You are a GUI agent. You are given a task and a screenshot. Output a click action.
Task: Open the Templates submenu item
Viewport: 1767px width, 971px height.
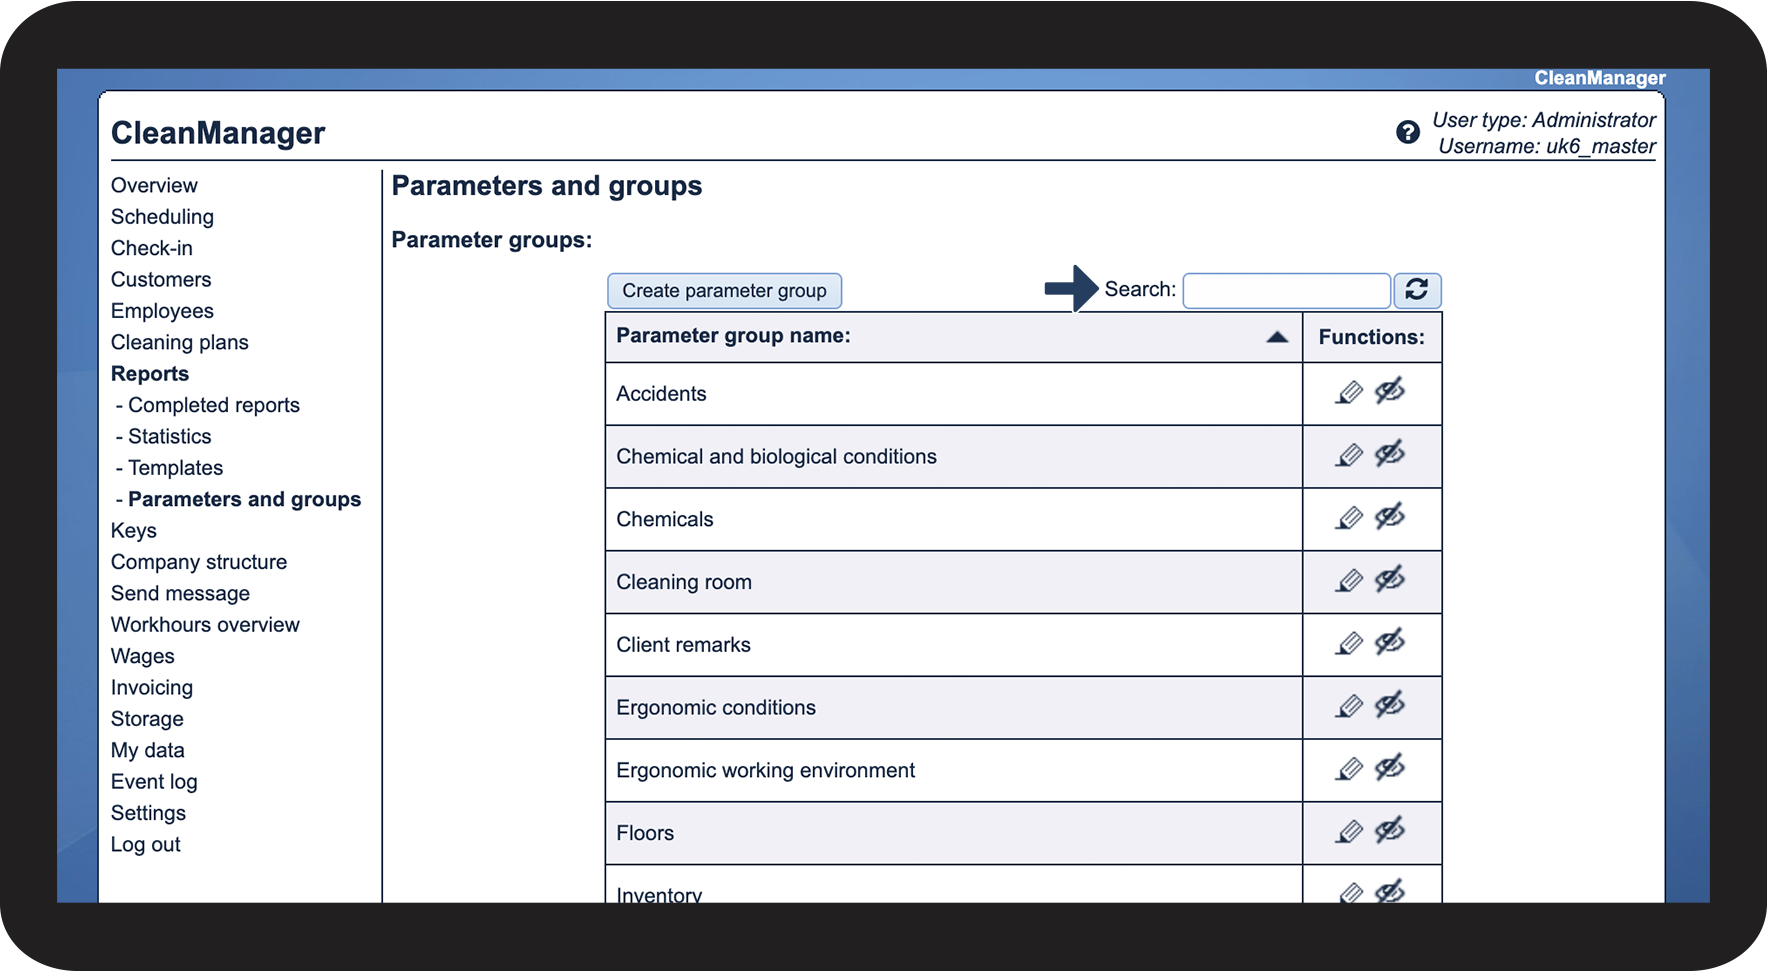click(175, 468)
